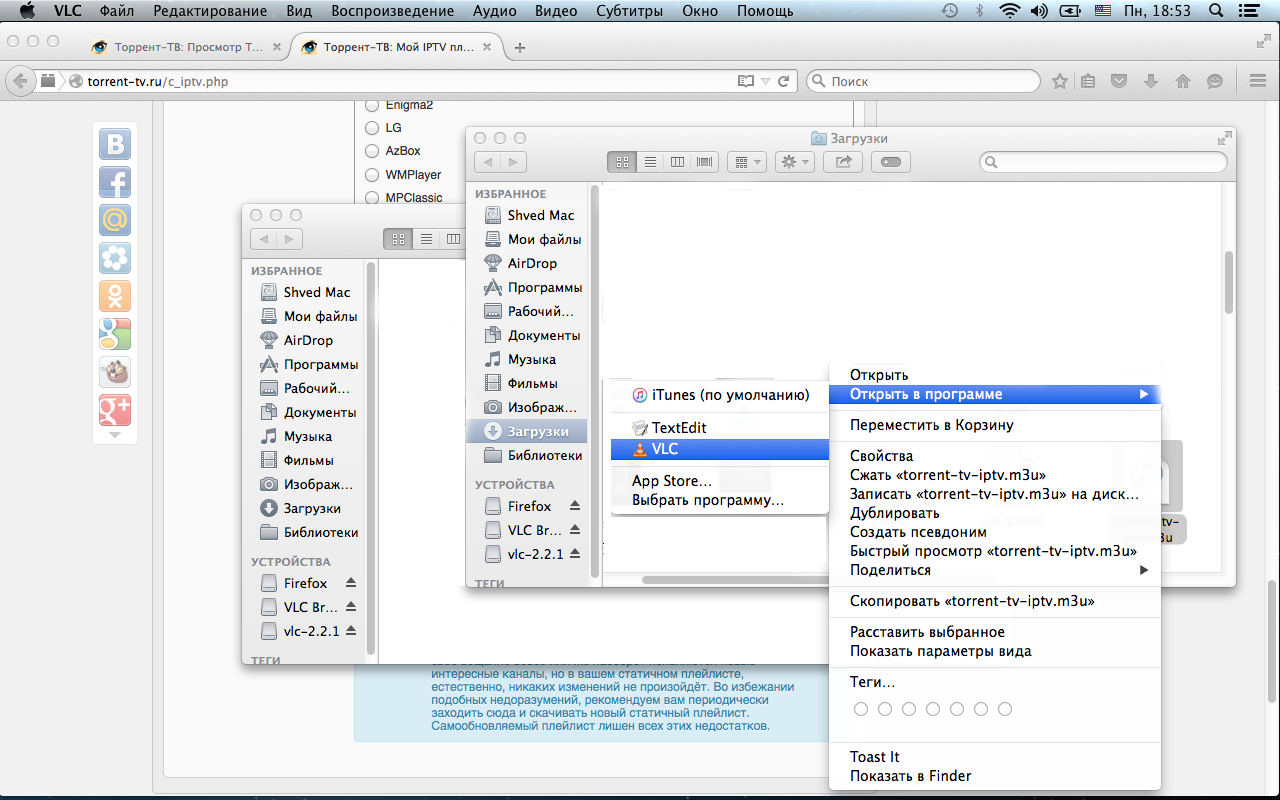Image resolution: width=1280 pixels, height=800 pixels.
Task: Select the MPClassic radio button
Action: pos(372,198)
